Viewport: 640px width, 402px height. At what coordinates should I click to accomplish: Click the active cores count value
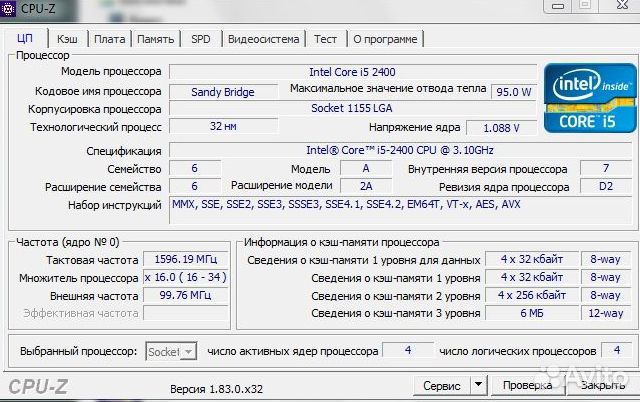point(408,350)
